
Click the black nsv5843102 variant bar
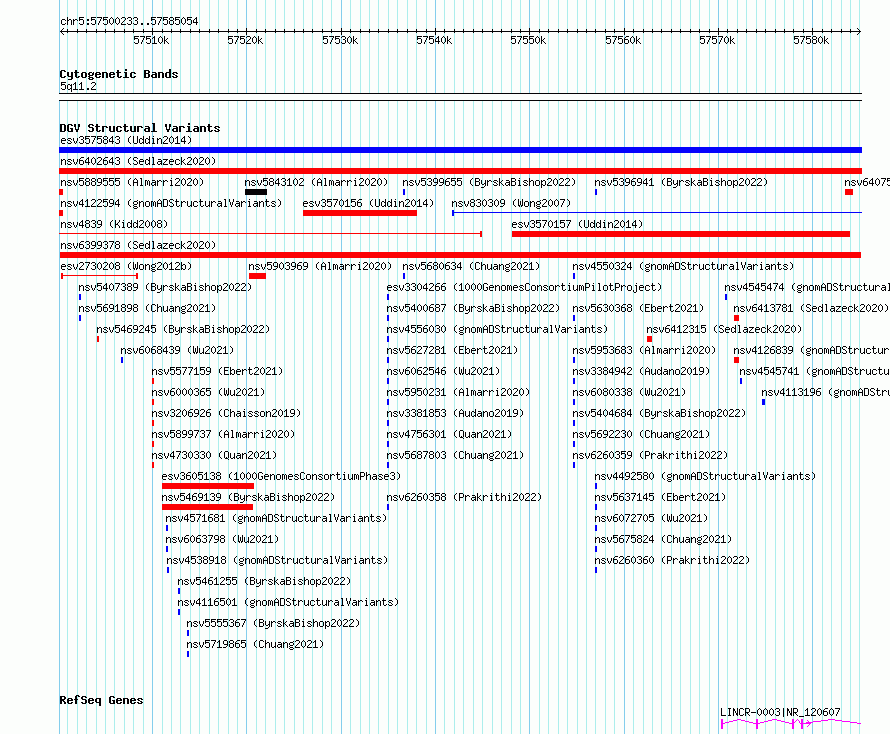(x=256, y=192)
